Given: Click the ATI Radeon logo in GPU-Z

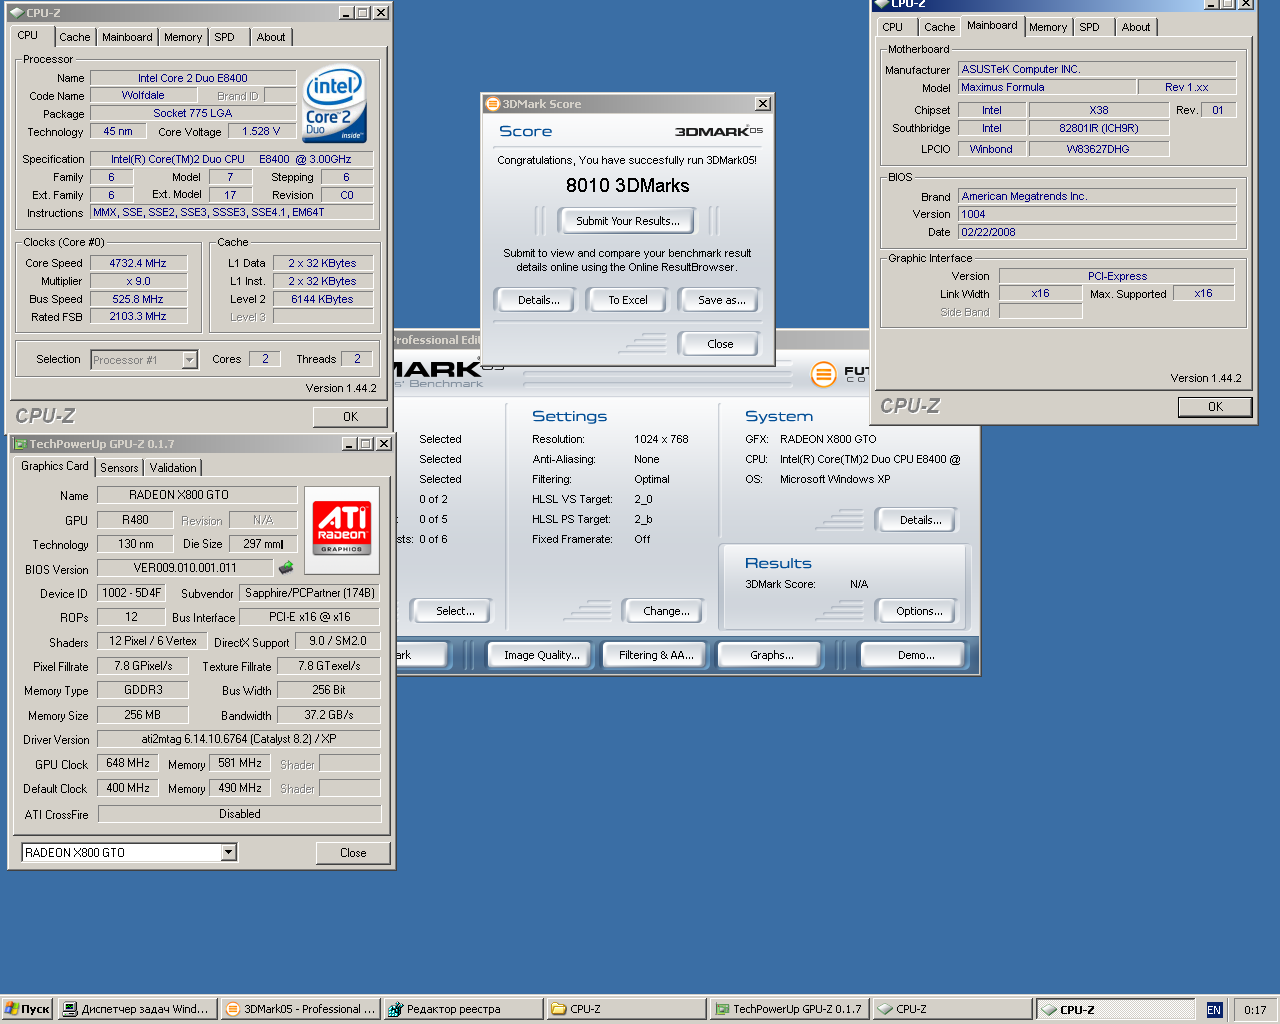Looking at the screenshot, I should point(342,528).
